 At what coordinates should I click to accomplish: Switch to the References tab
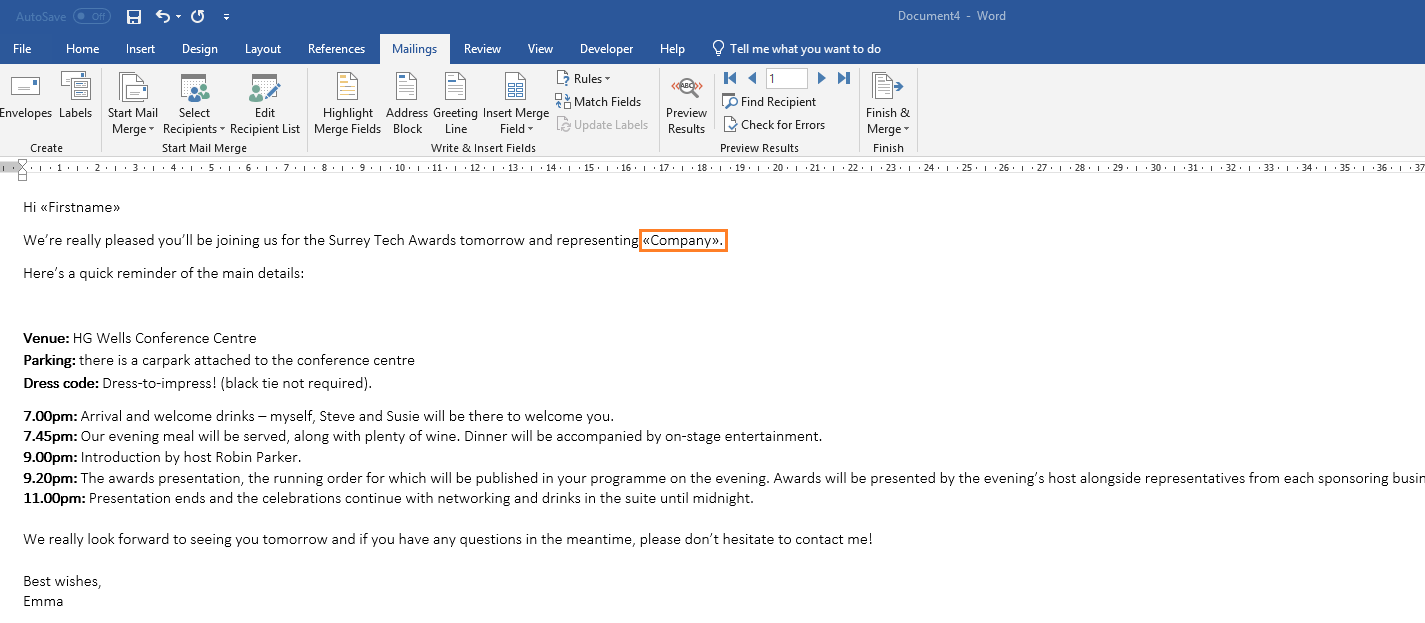point(336,48)
